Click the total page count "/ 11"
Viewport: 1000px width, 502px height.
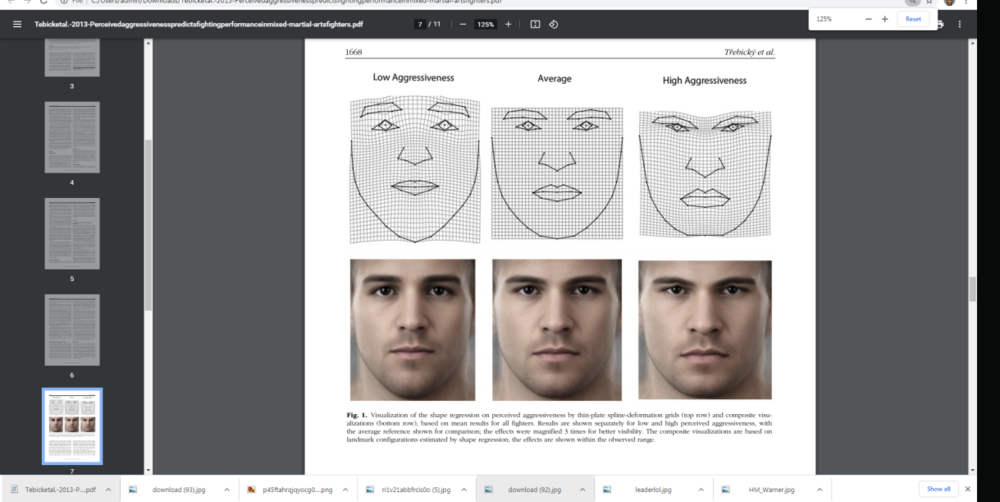[435, 24]
